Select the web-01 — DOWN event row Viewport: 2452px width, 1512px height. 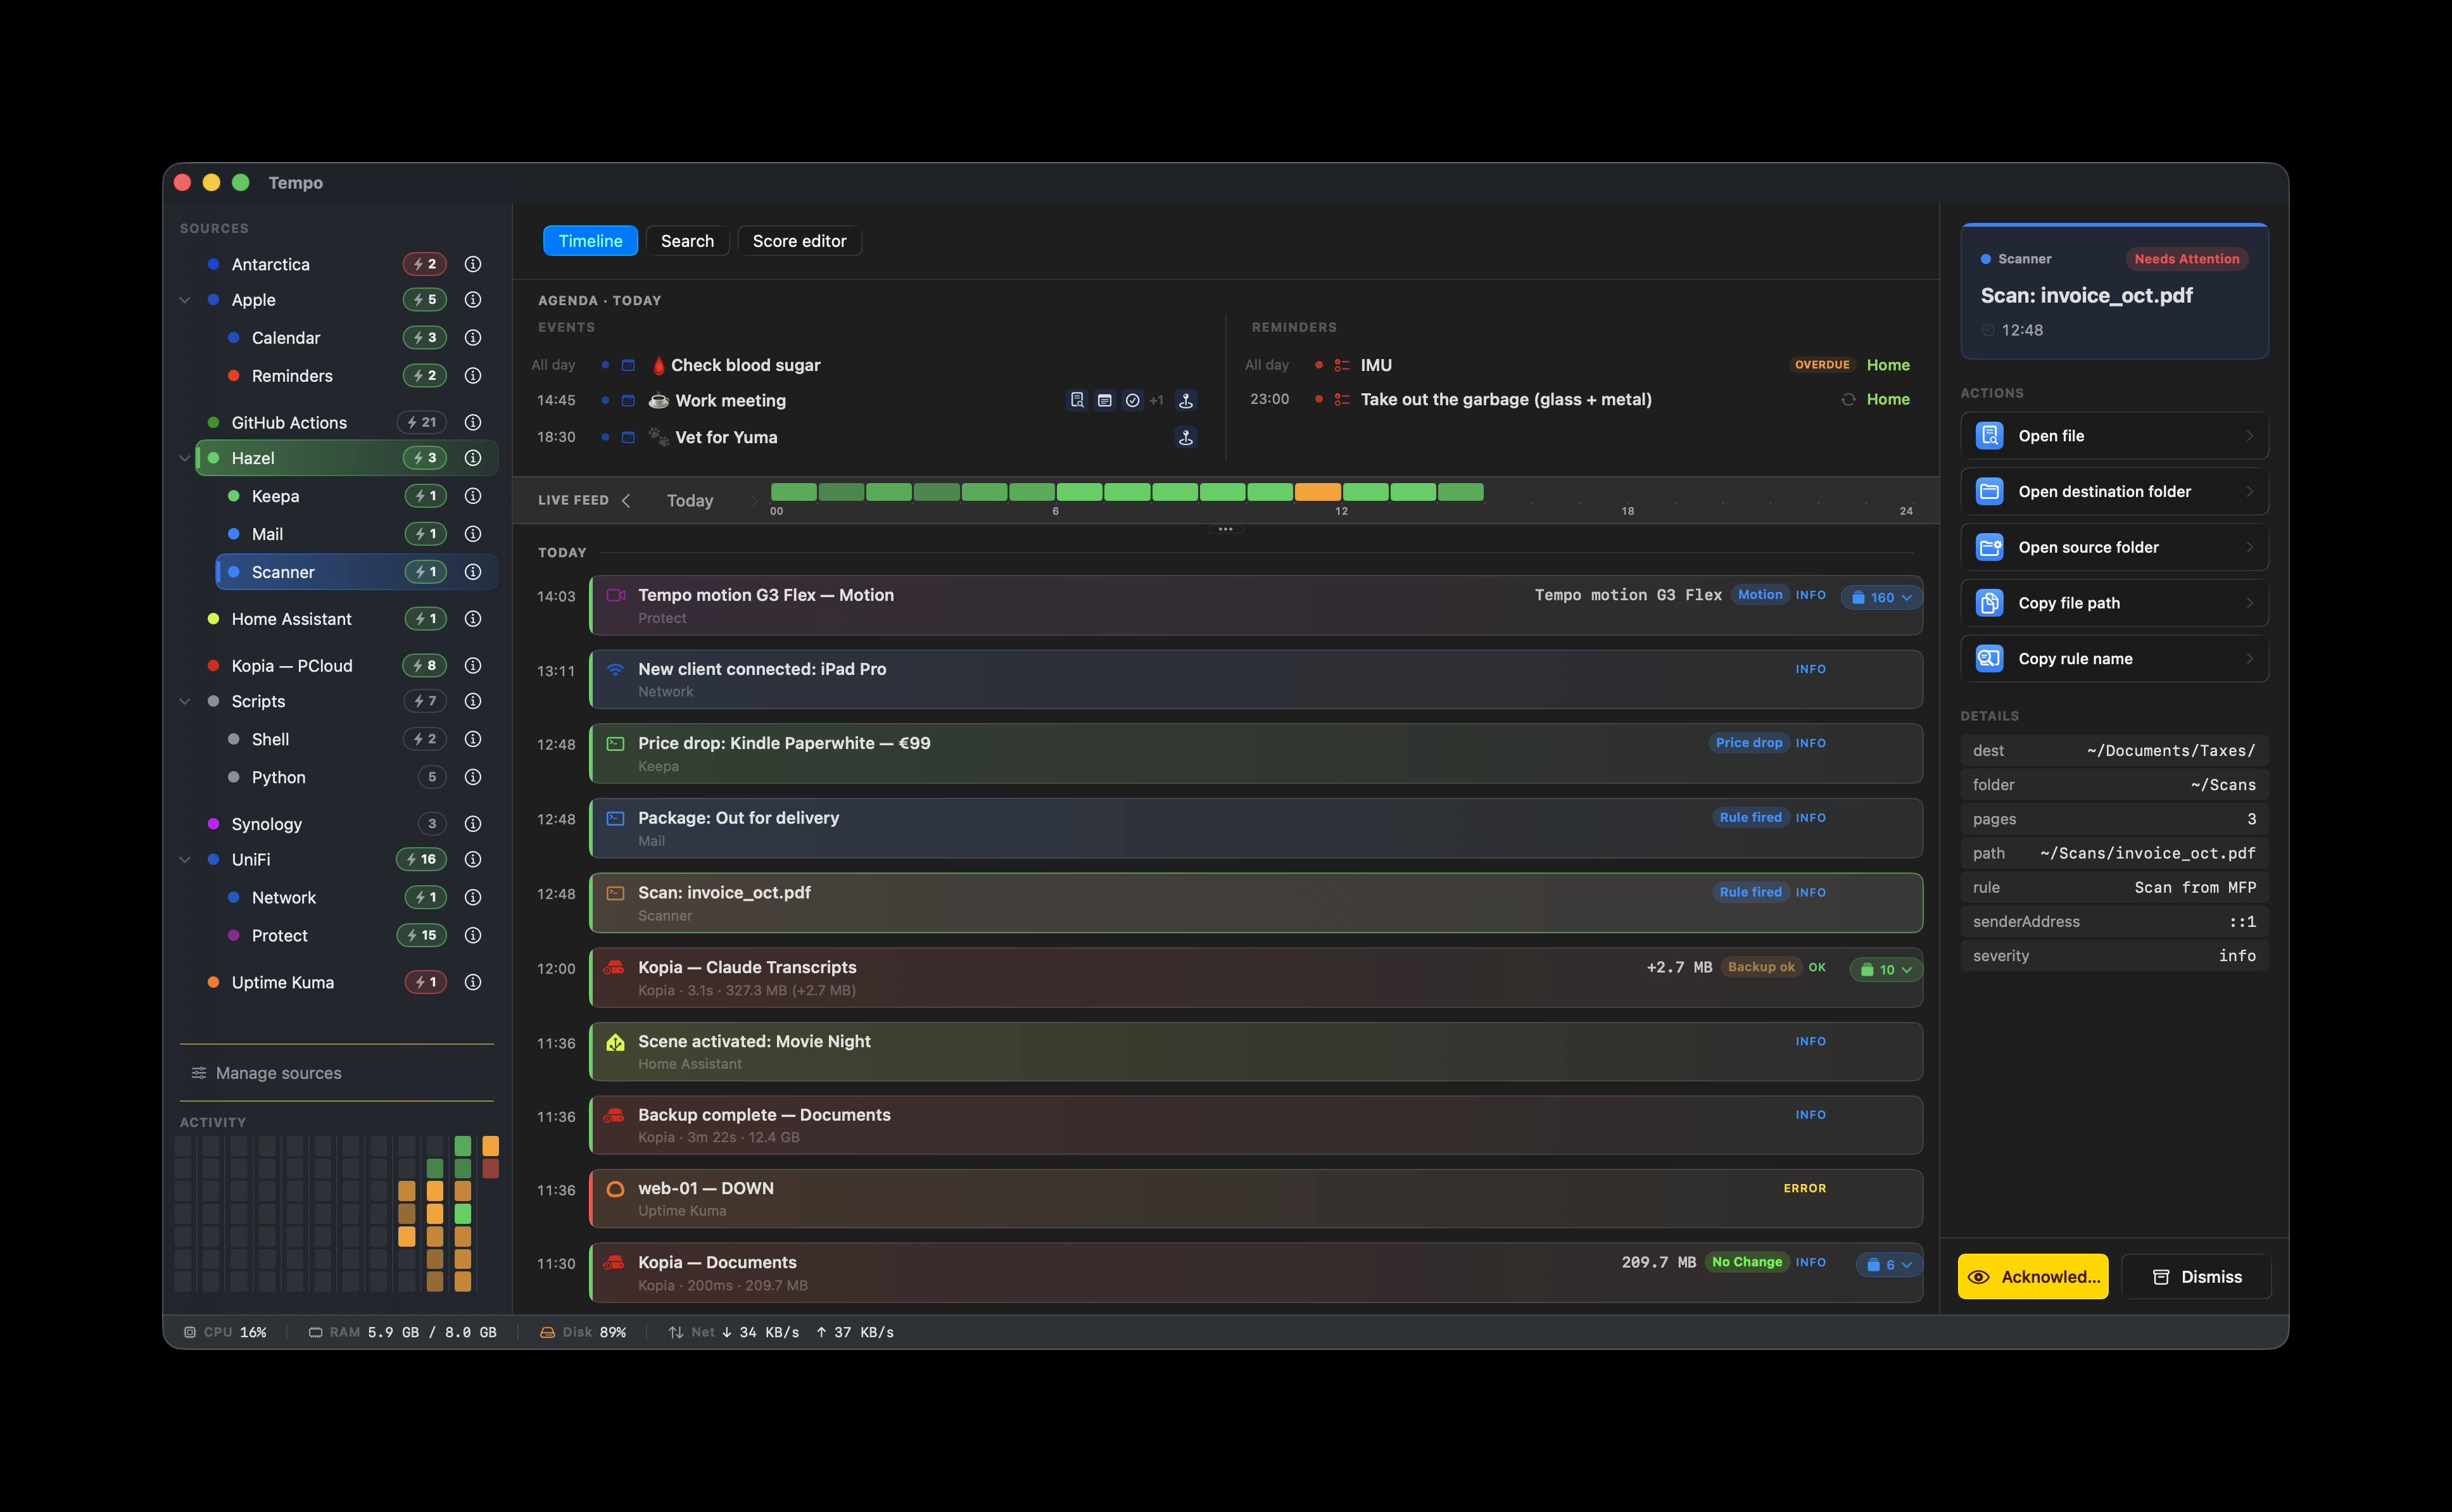1256,1198
